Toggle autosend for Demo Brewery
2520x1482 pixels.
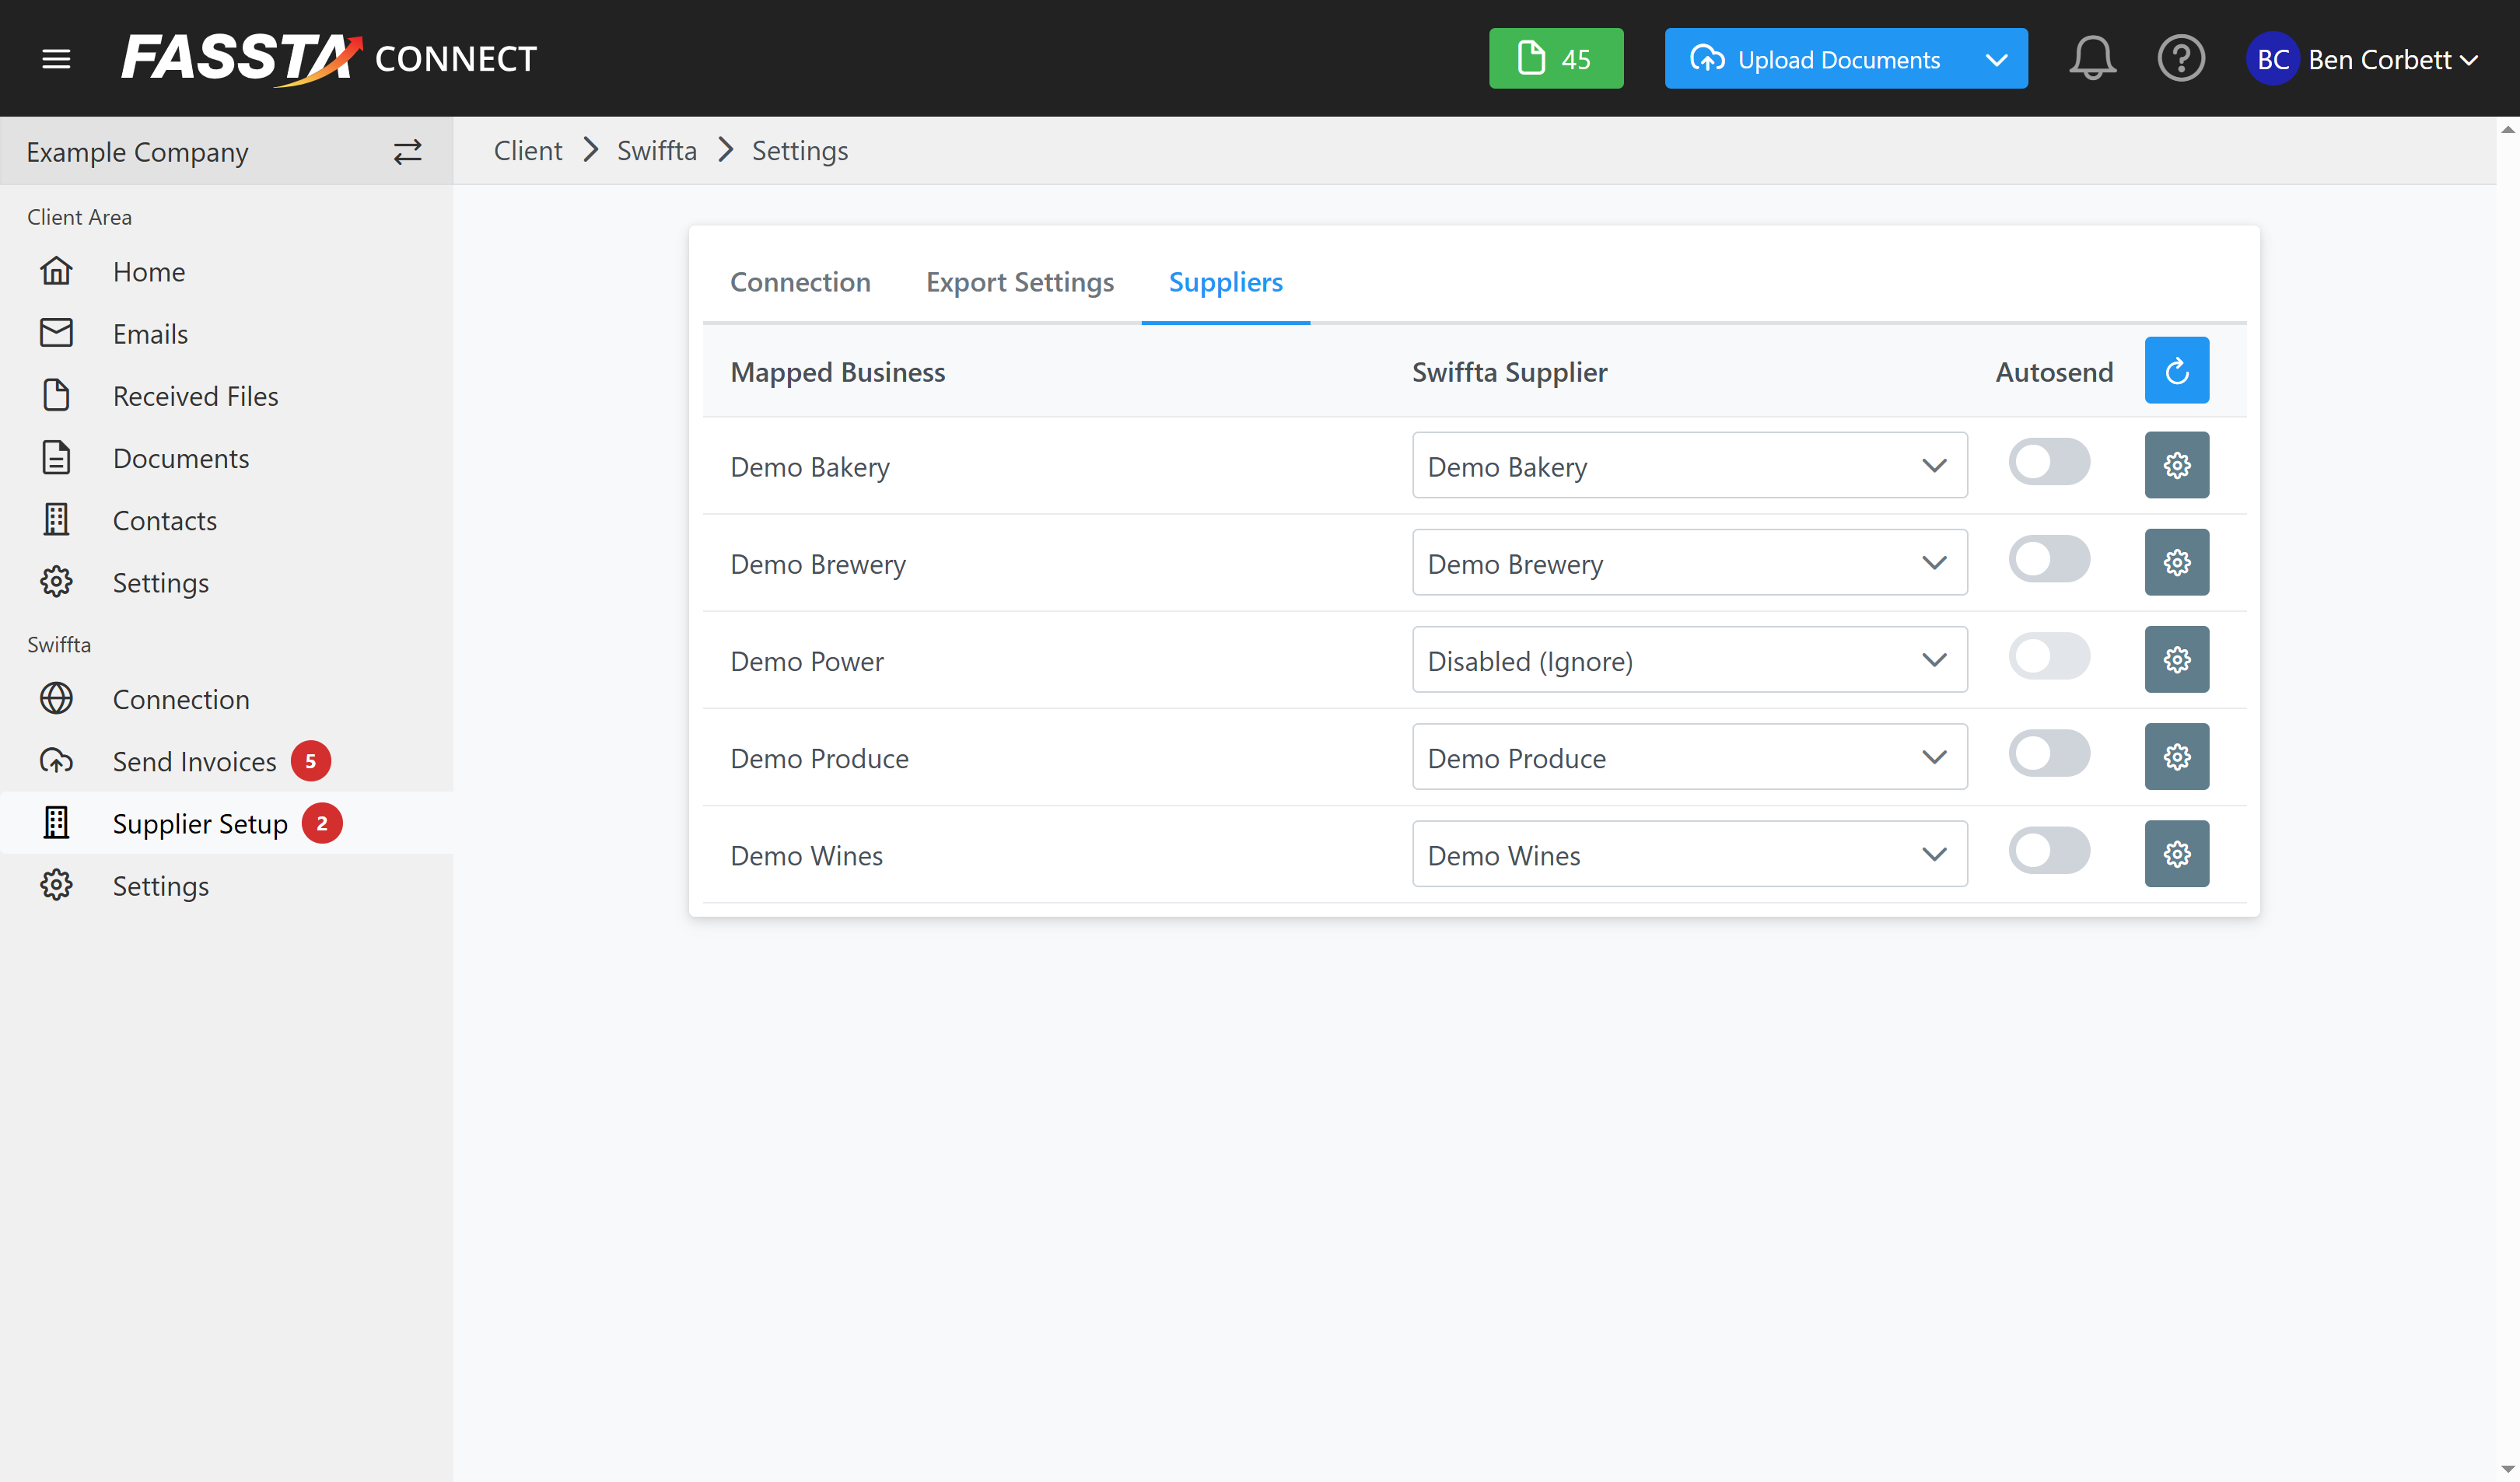click(x=2049, y=560)
